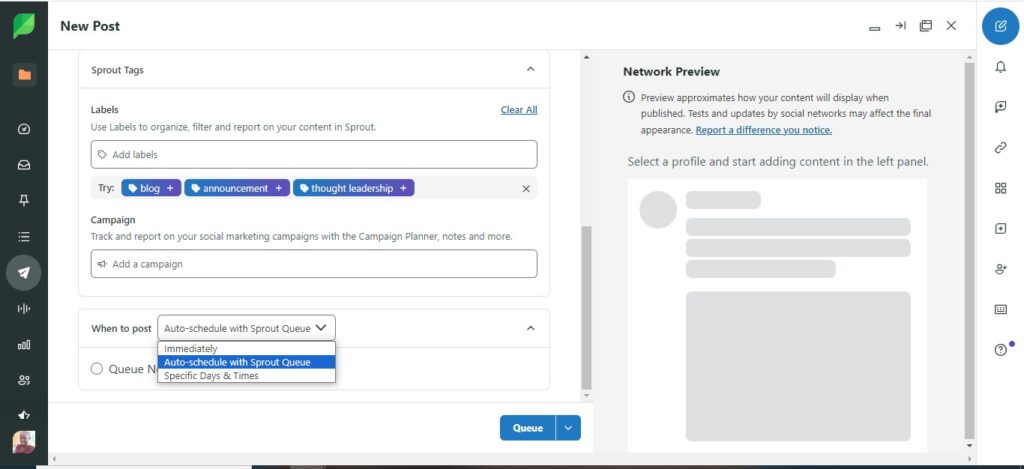Collapse the When to post section
The width and height of the screenshot is (1024, 469).
click(x=530, y=328)
